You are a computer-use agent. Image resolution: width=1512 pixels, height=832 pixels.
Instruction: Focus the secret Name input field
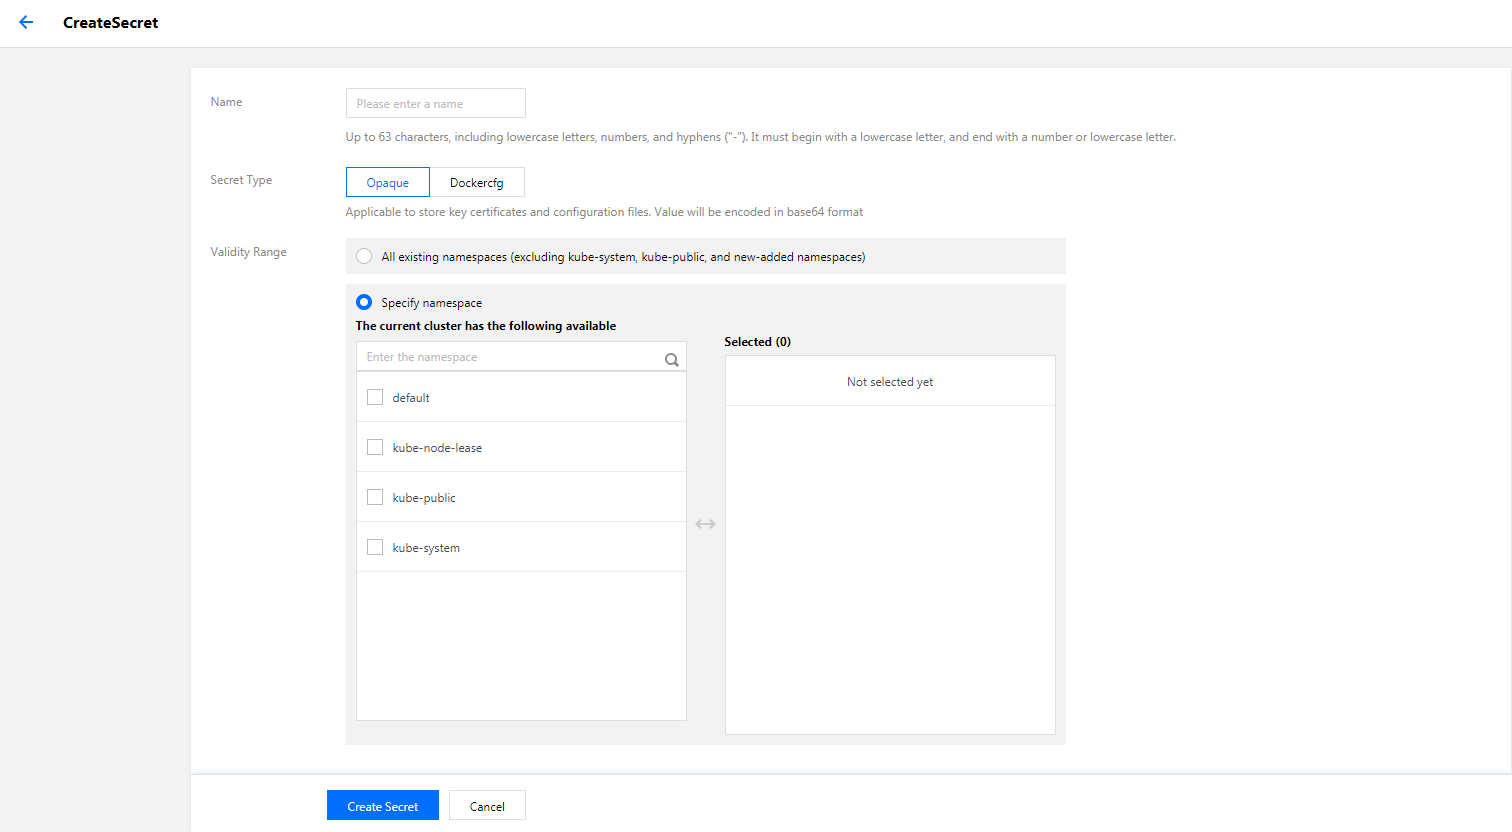[x=435, y=103]
